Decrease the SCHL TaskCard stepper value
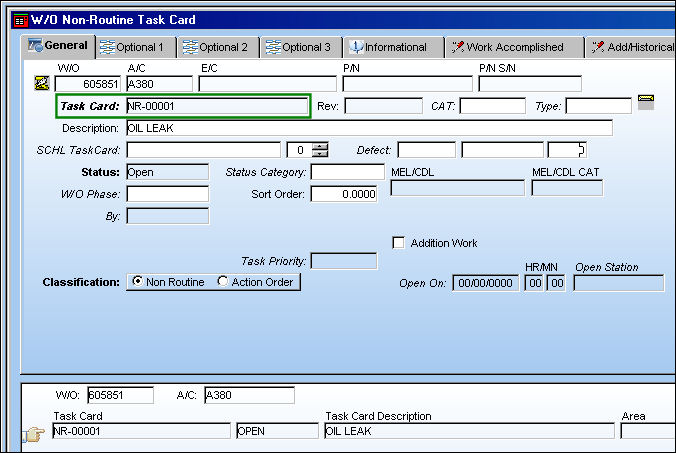The image size is (676, 453). (x=320, y=154)
